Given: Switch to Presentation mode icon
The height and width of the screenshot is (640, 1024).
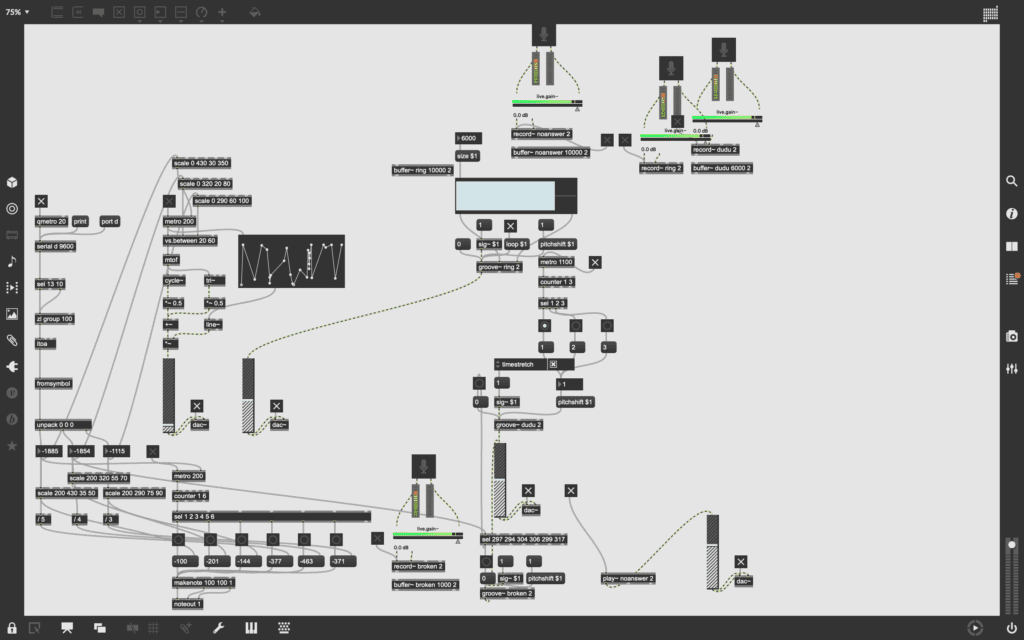Looking at the screenshot, I should pos(67,628).
